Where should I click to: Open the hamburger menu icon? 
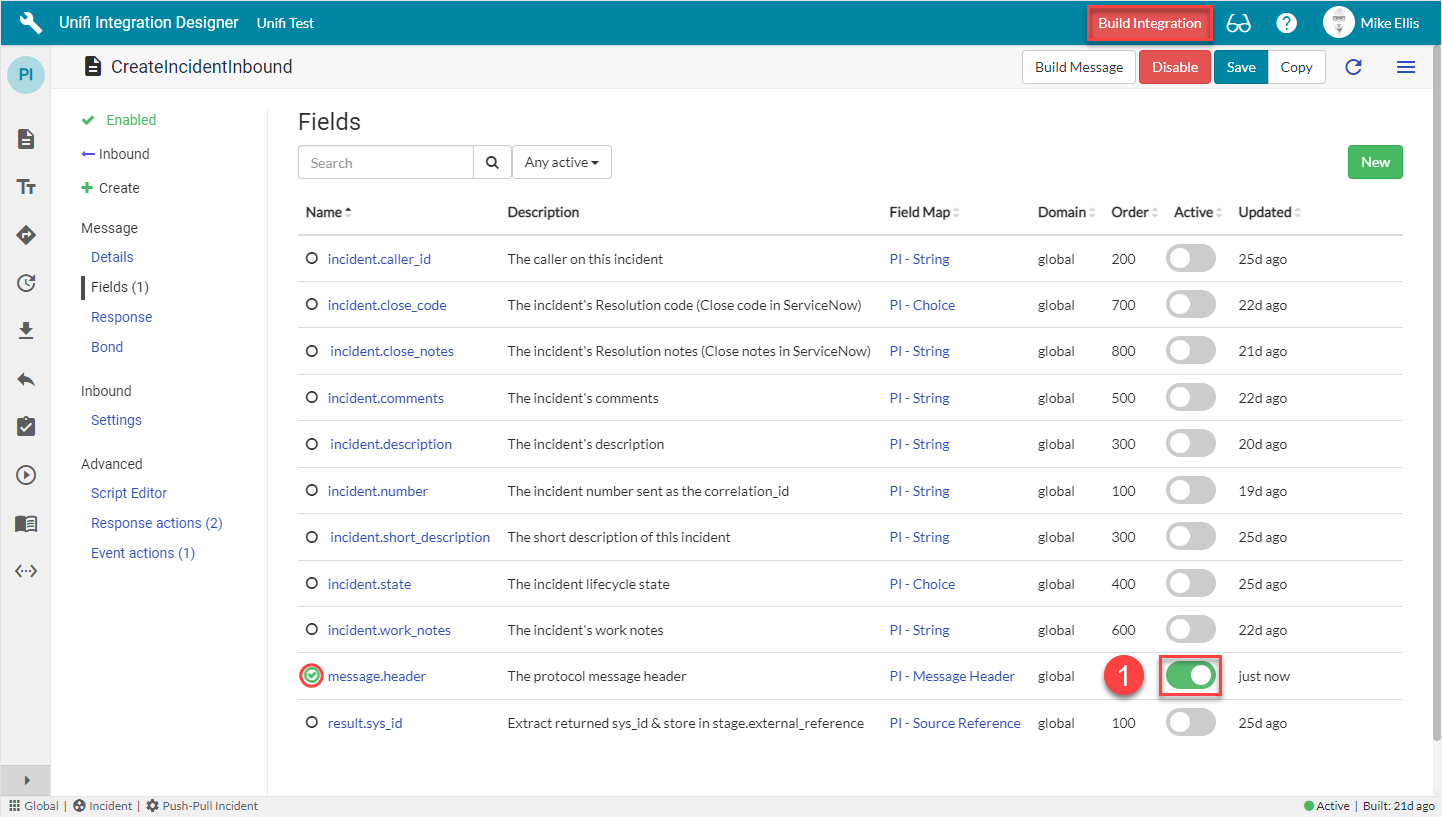tap(1405, 67)
